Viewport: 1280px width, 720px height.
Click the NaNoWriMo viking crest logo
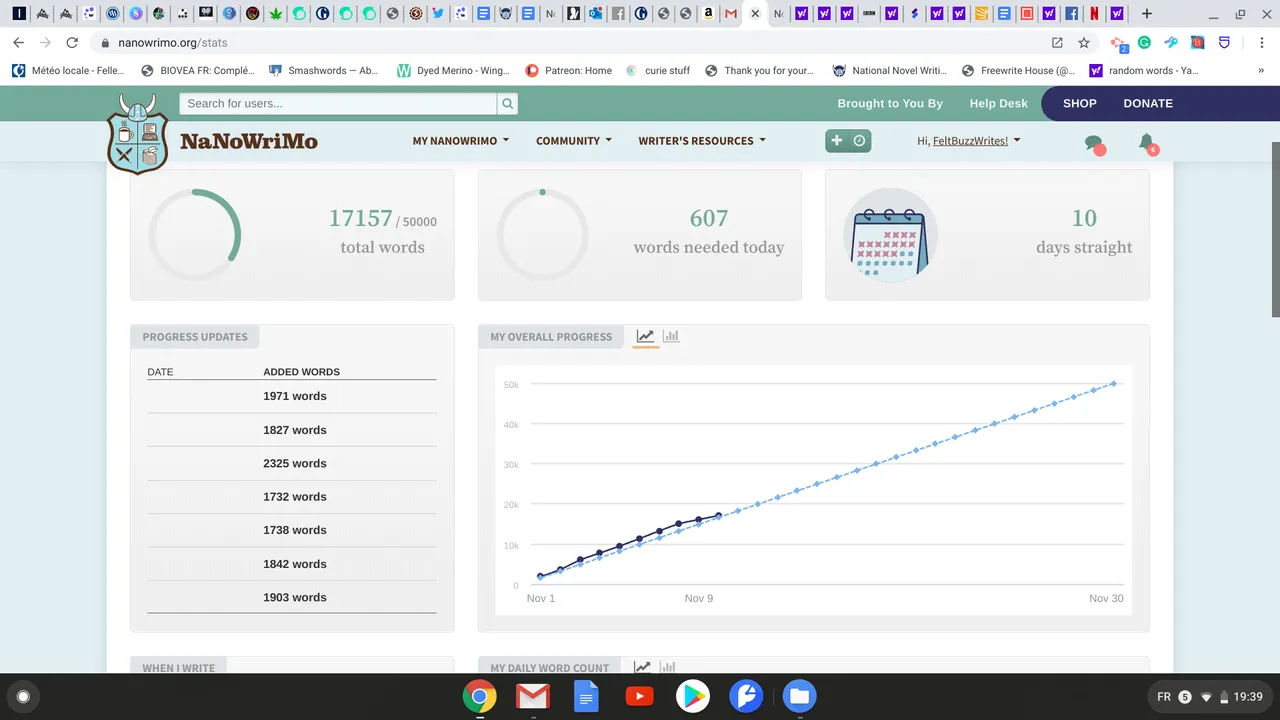coord(137,134)
